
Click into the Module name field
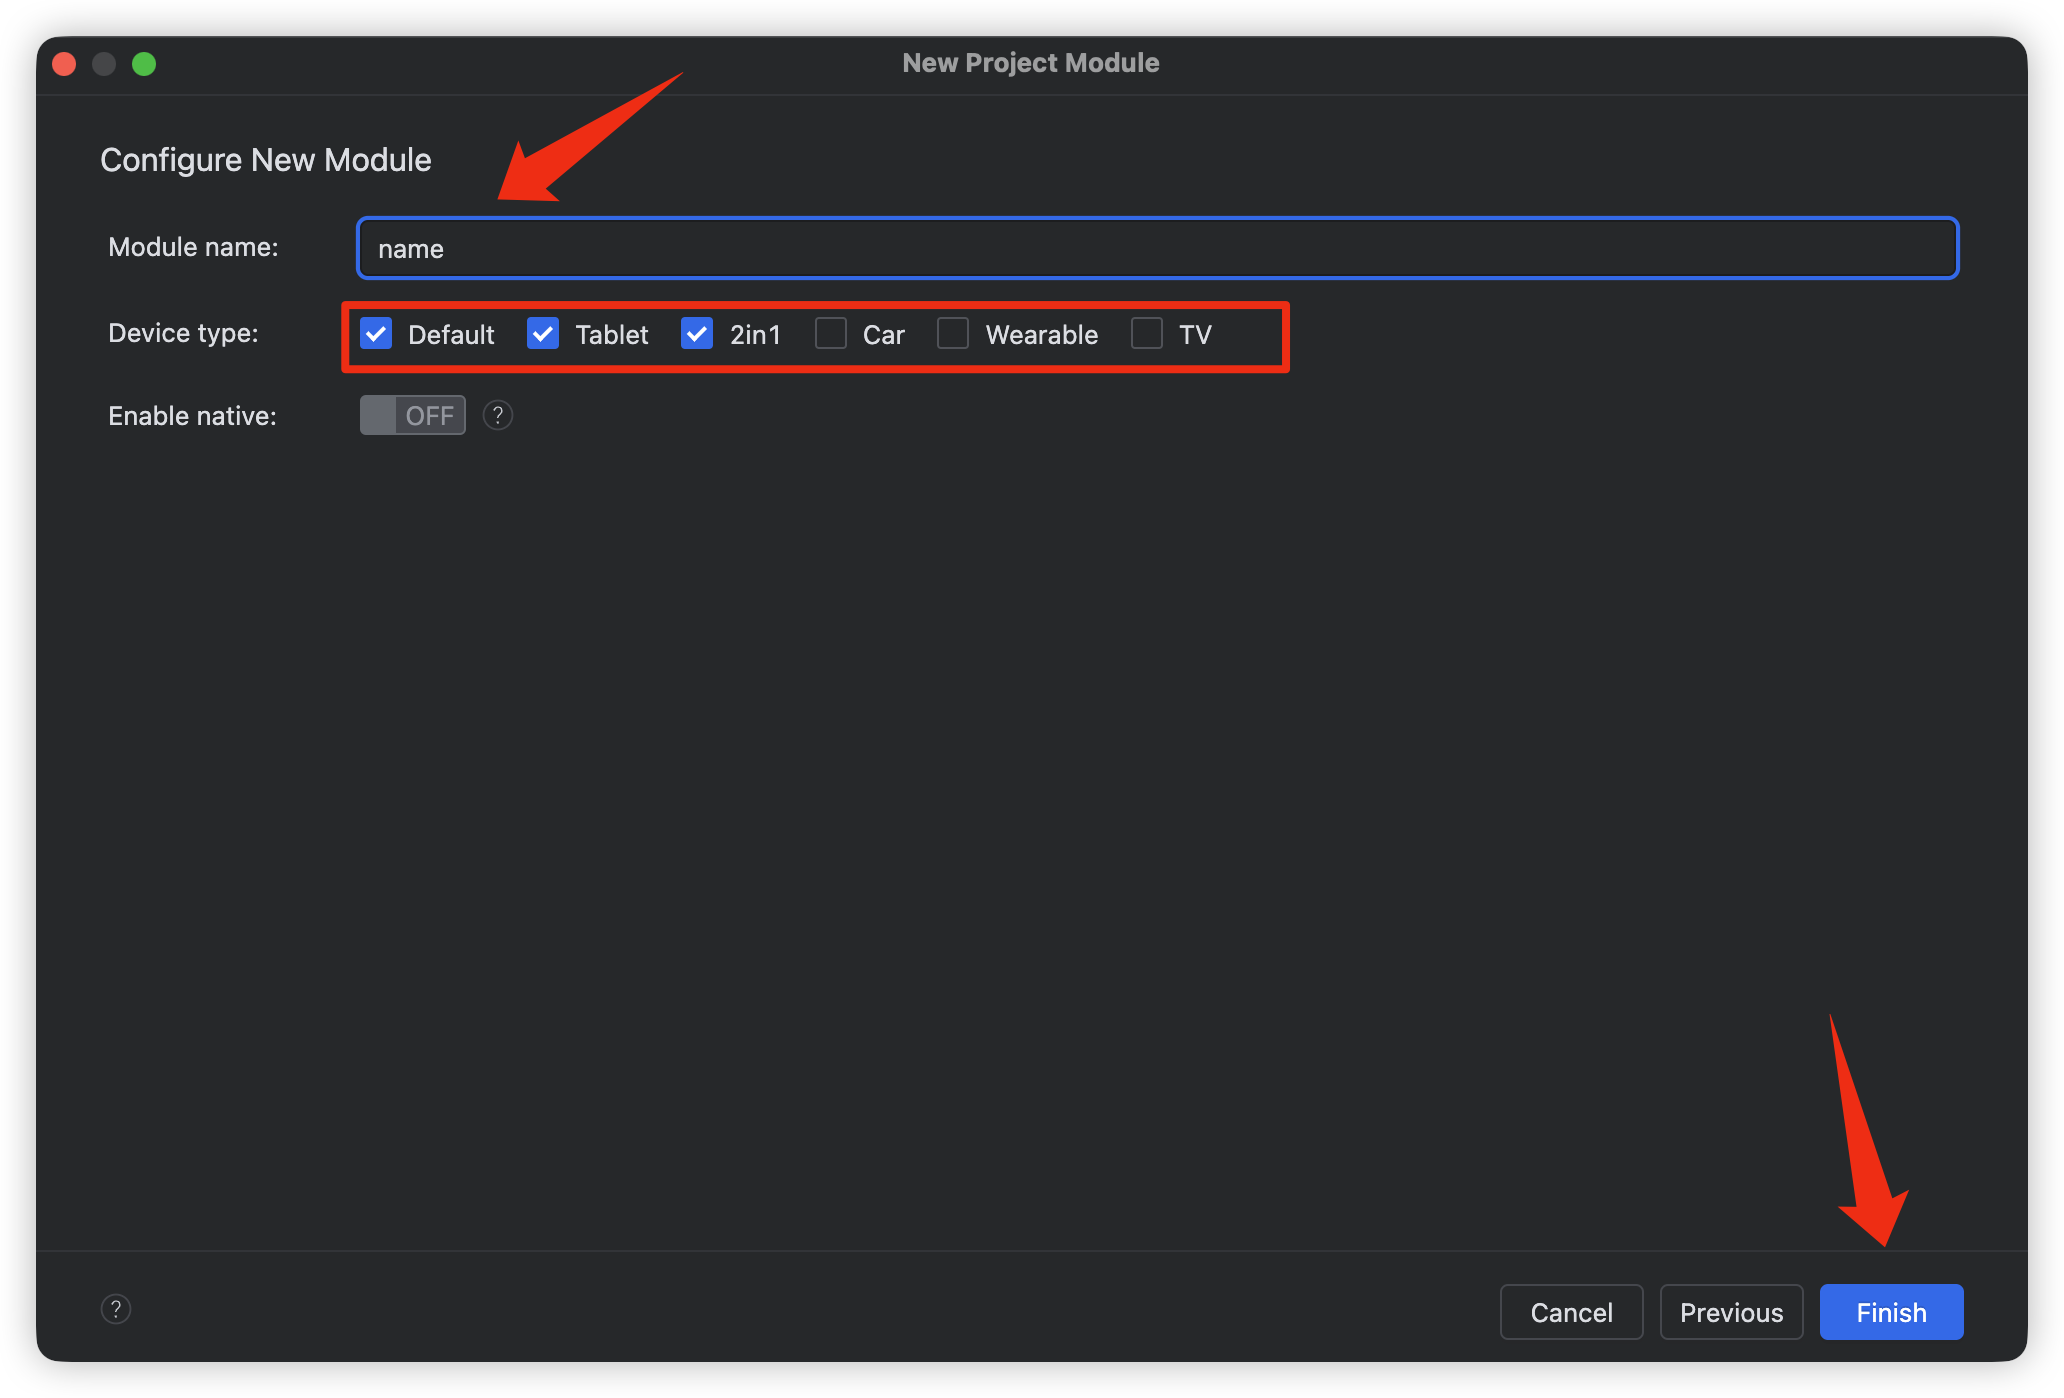coord(1156,248)
